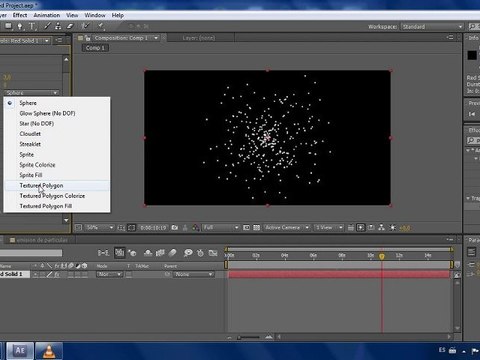Image resolution: width=480 pixels, height=360 pixels.
Task: Open resolution dropdown set to Full
Action: 220,228
